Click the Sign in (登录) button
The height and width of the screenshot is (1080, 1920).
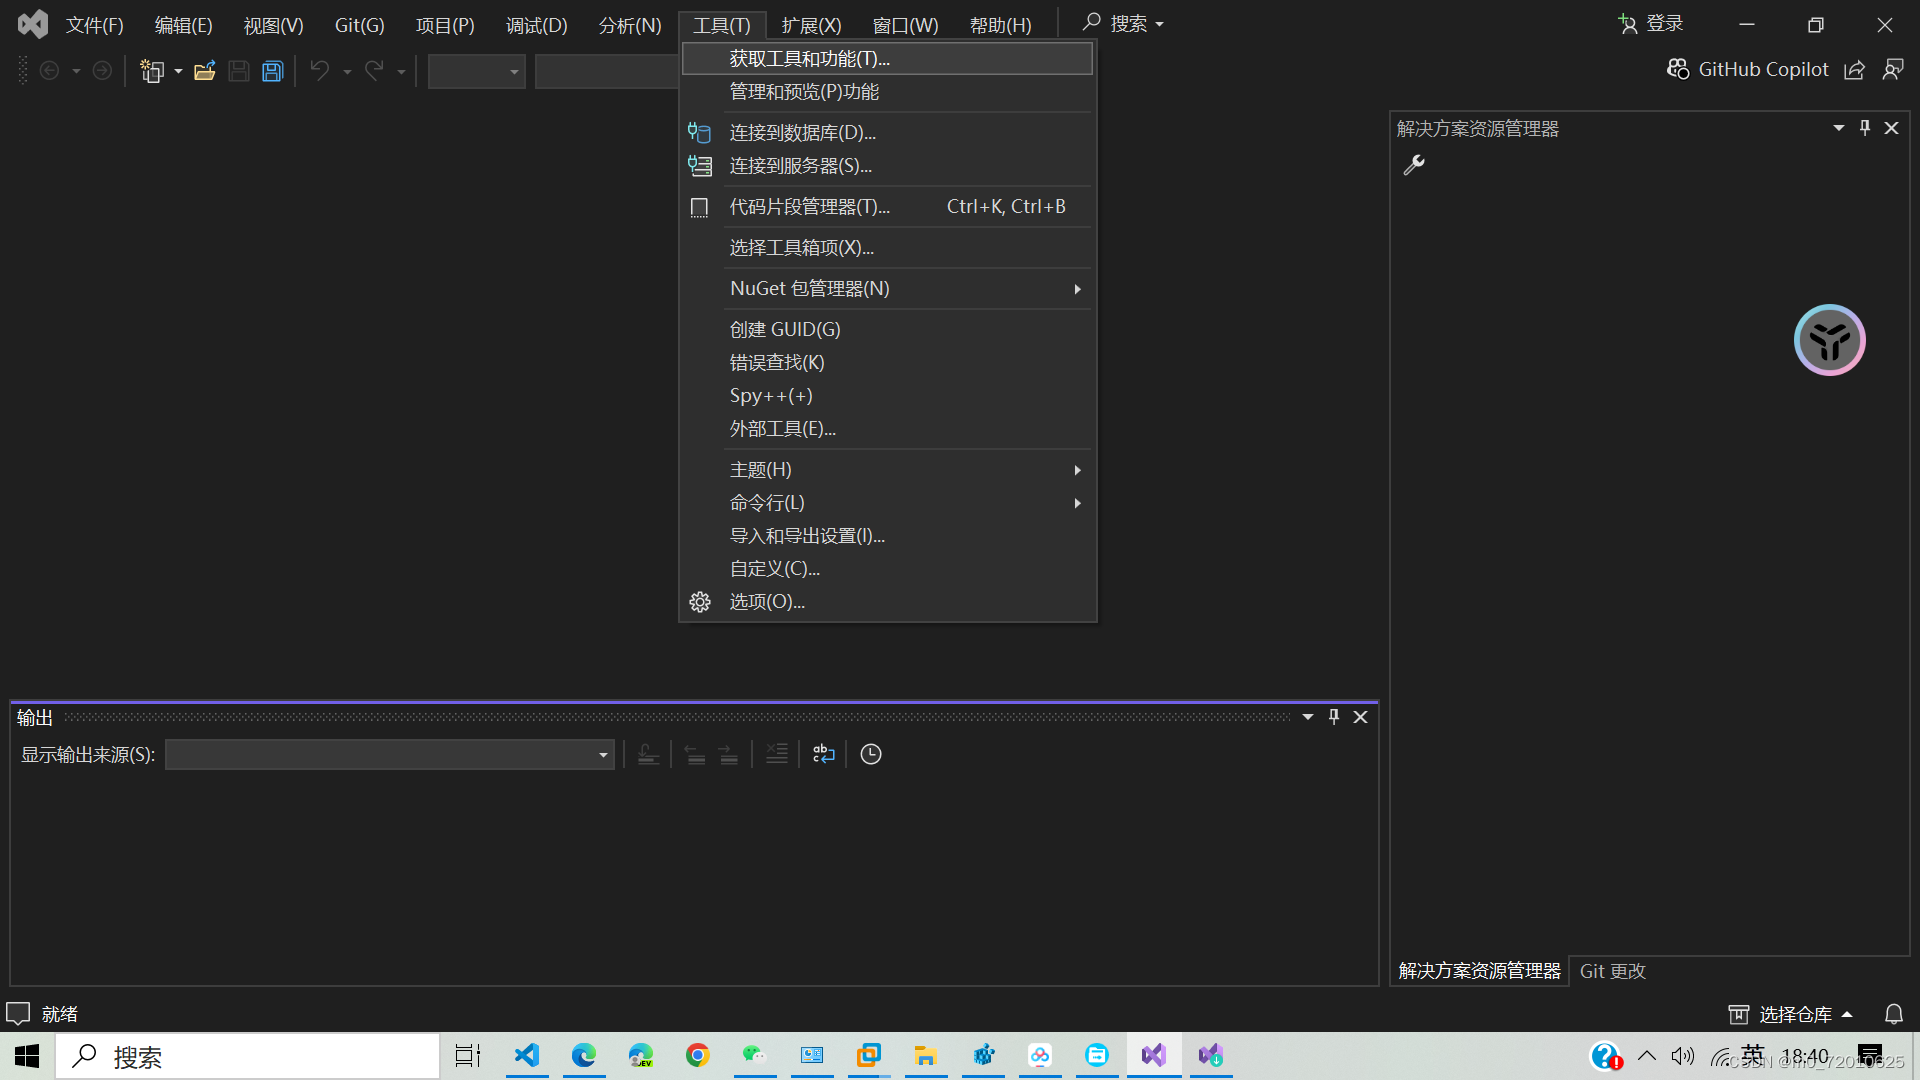[1651, 24]
